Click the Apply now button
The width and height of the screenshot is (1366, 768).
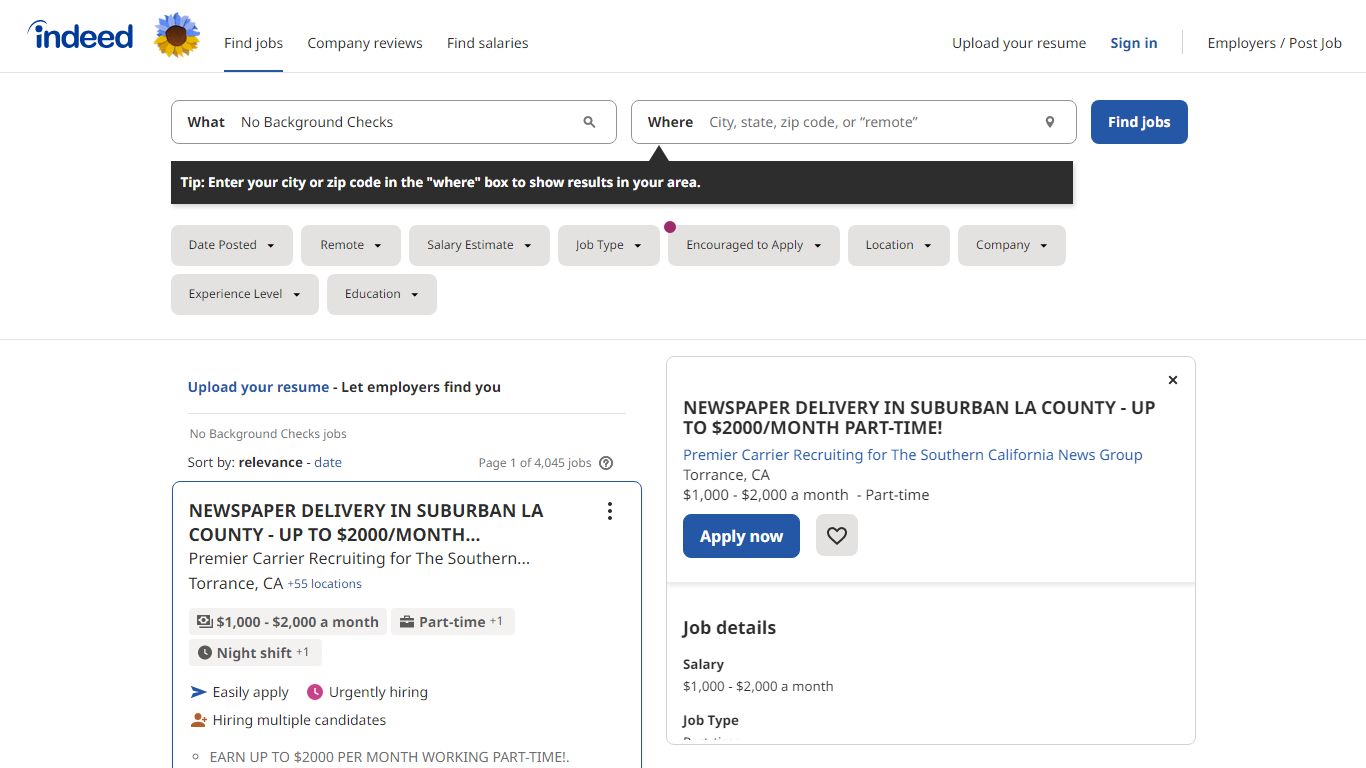coord(741,536)
